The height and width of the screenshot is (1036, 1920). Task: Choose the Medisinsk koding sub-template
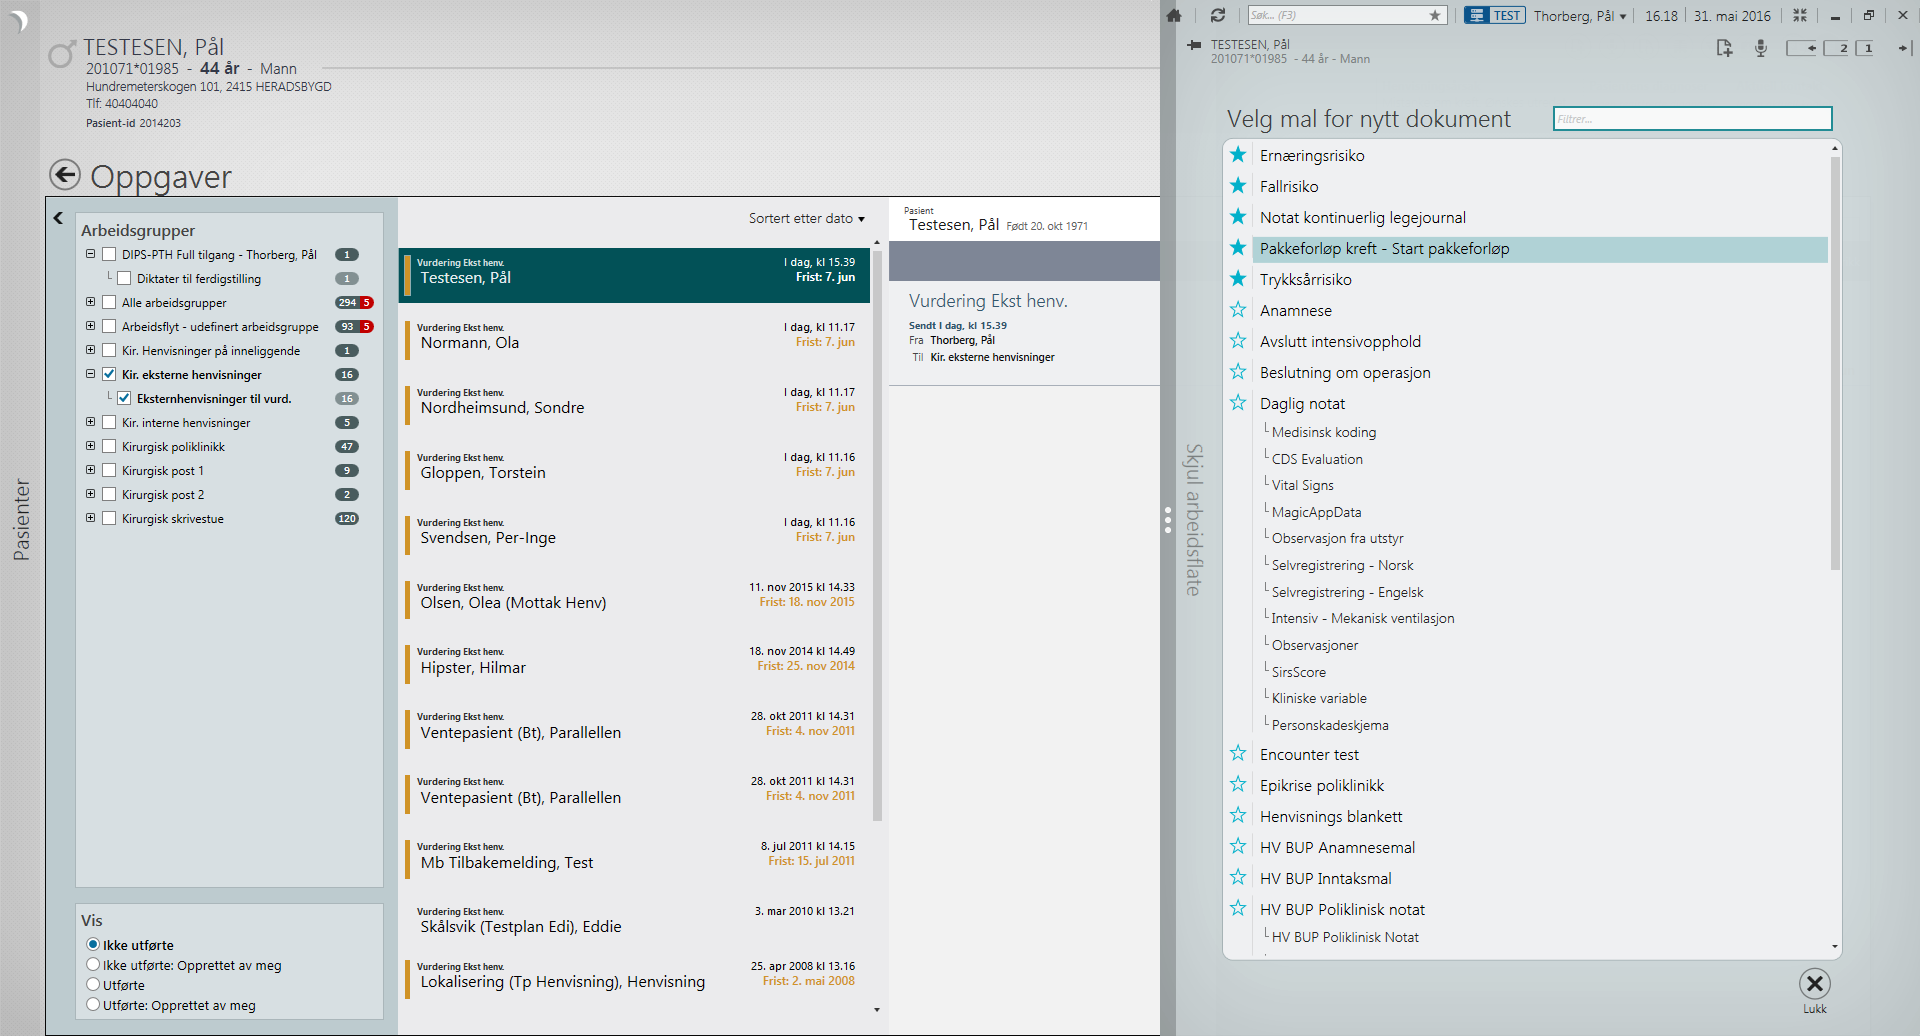coord(1324,432)
